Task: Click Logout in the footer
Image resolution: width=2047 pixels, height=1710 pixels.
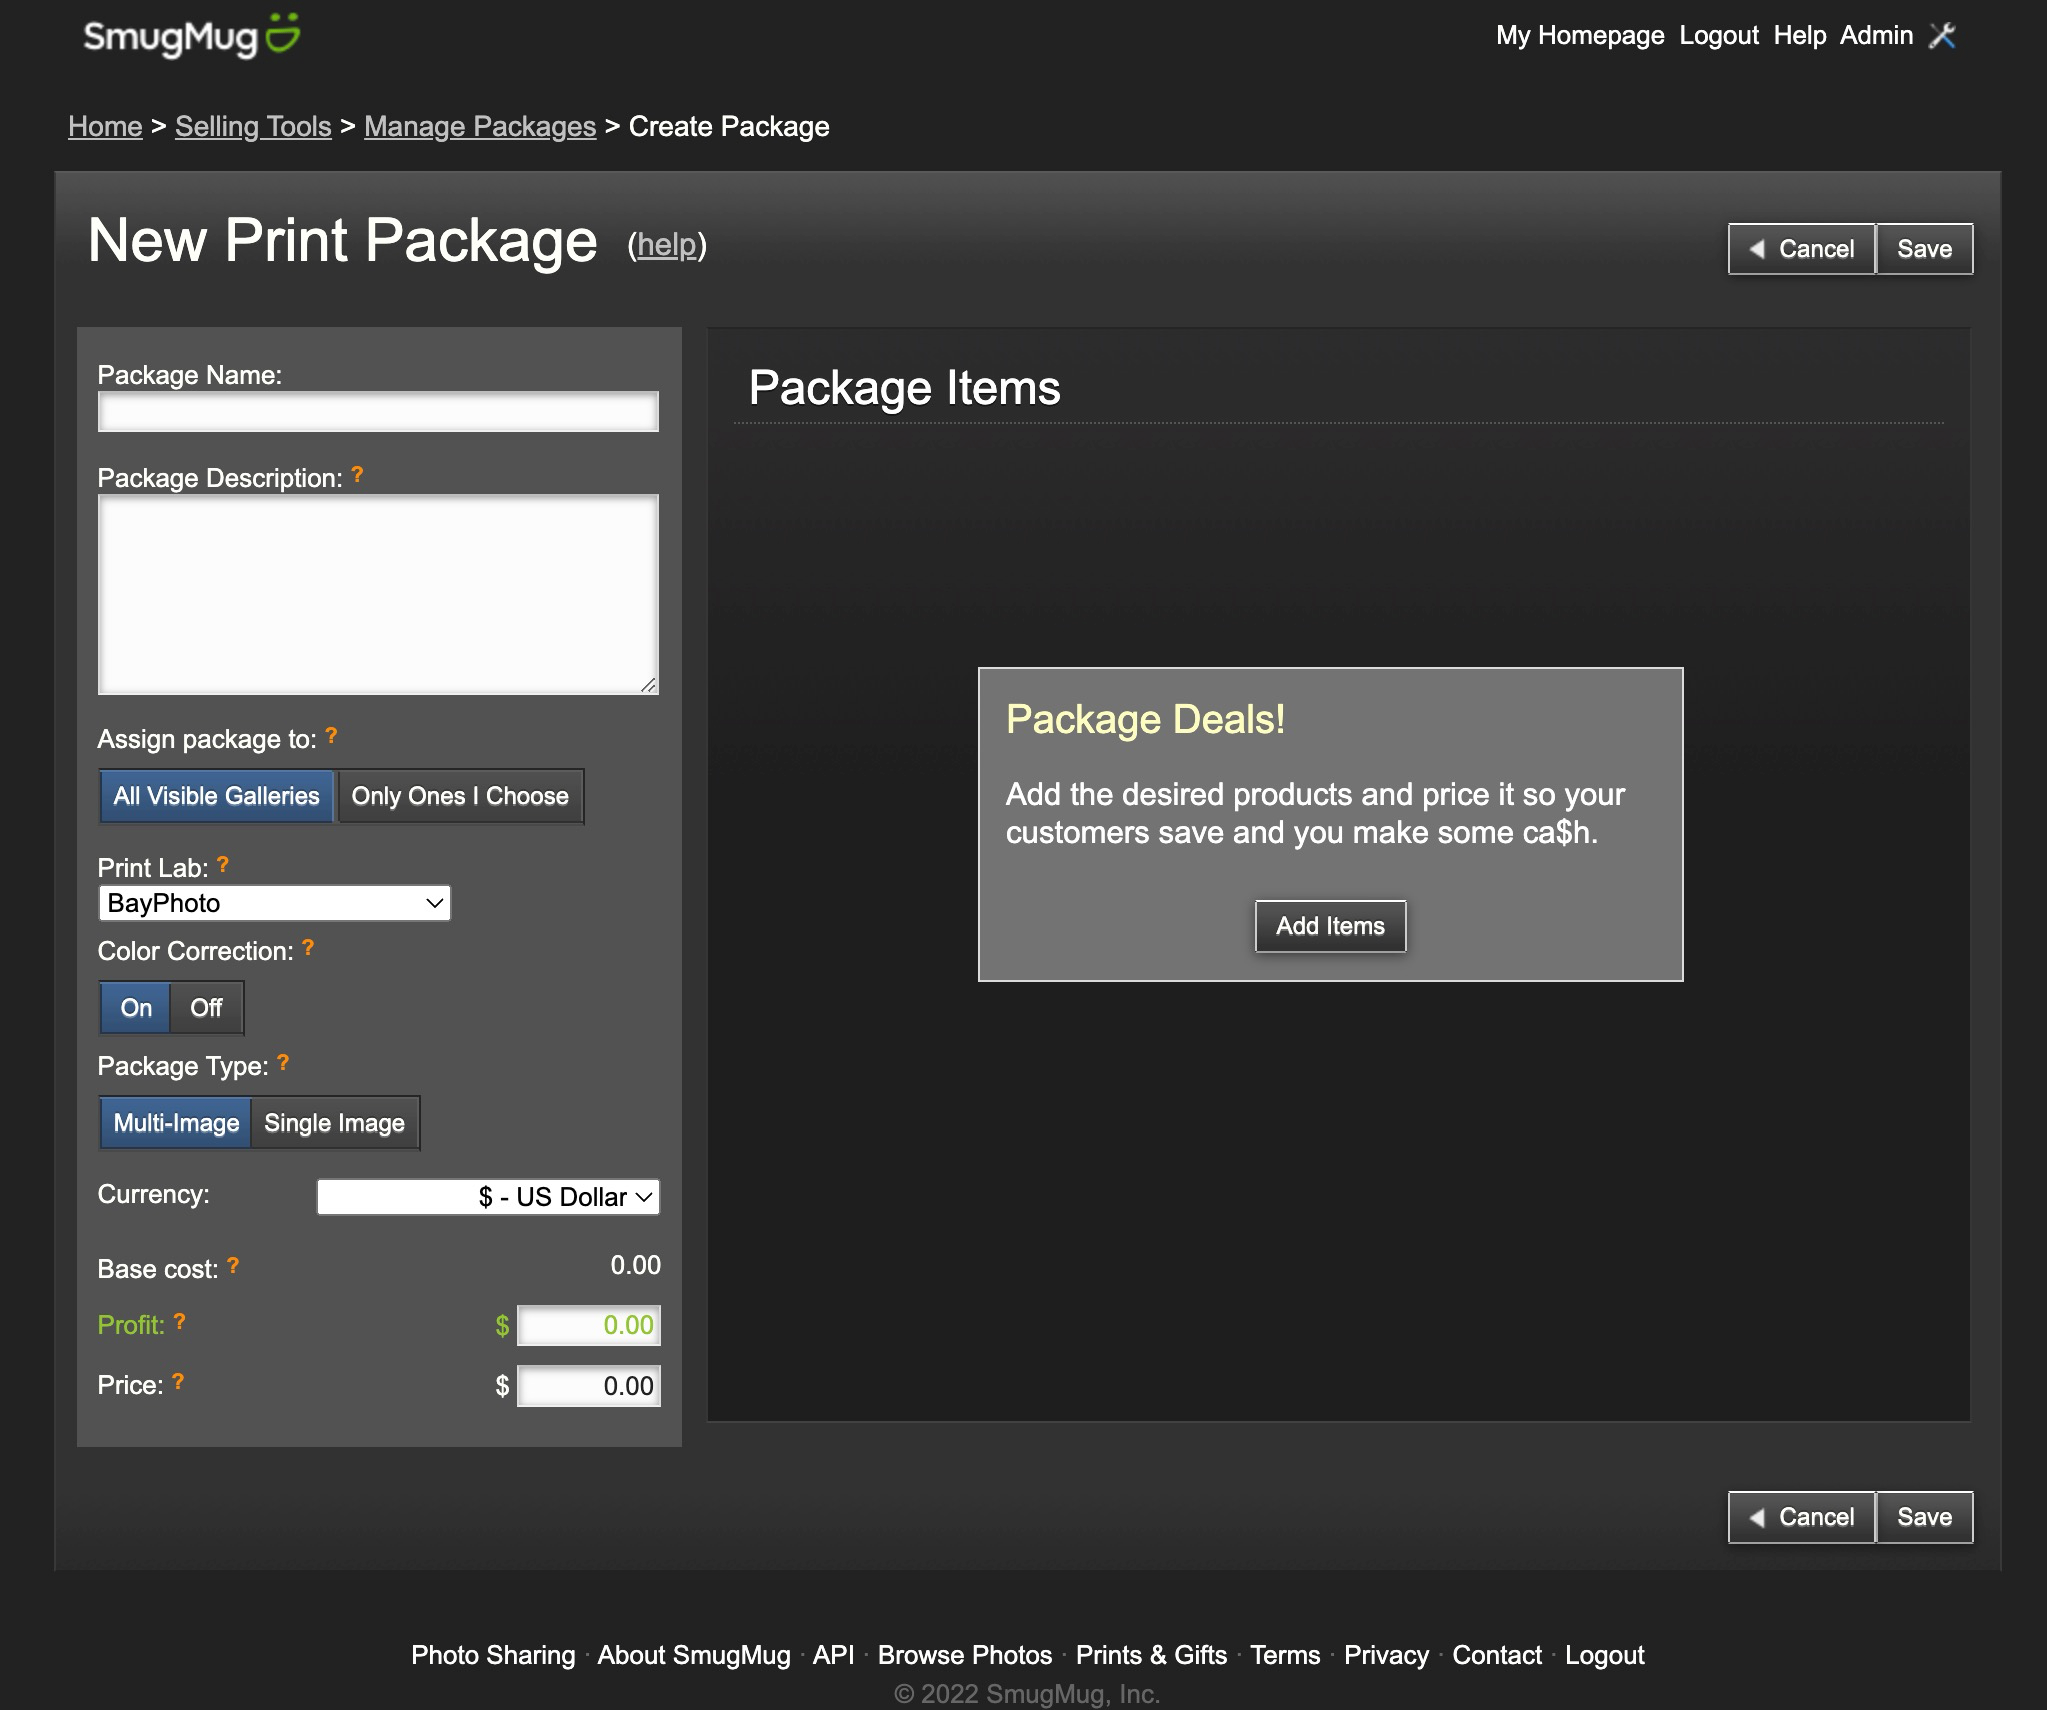Action: click(1604, 1655)
